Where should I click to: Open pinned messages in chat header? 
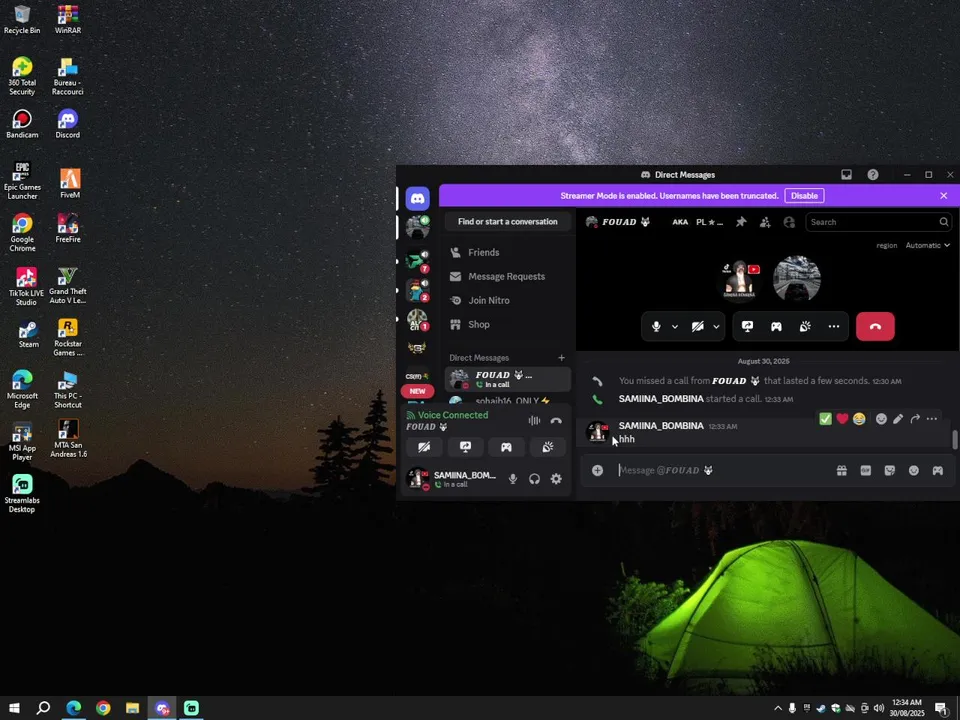(741, 222)
